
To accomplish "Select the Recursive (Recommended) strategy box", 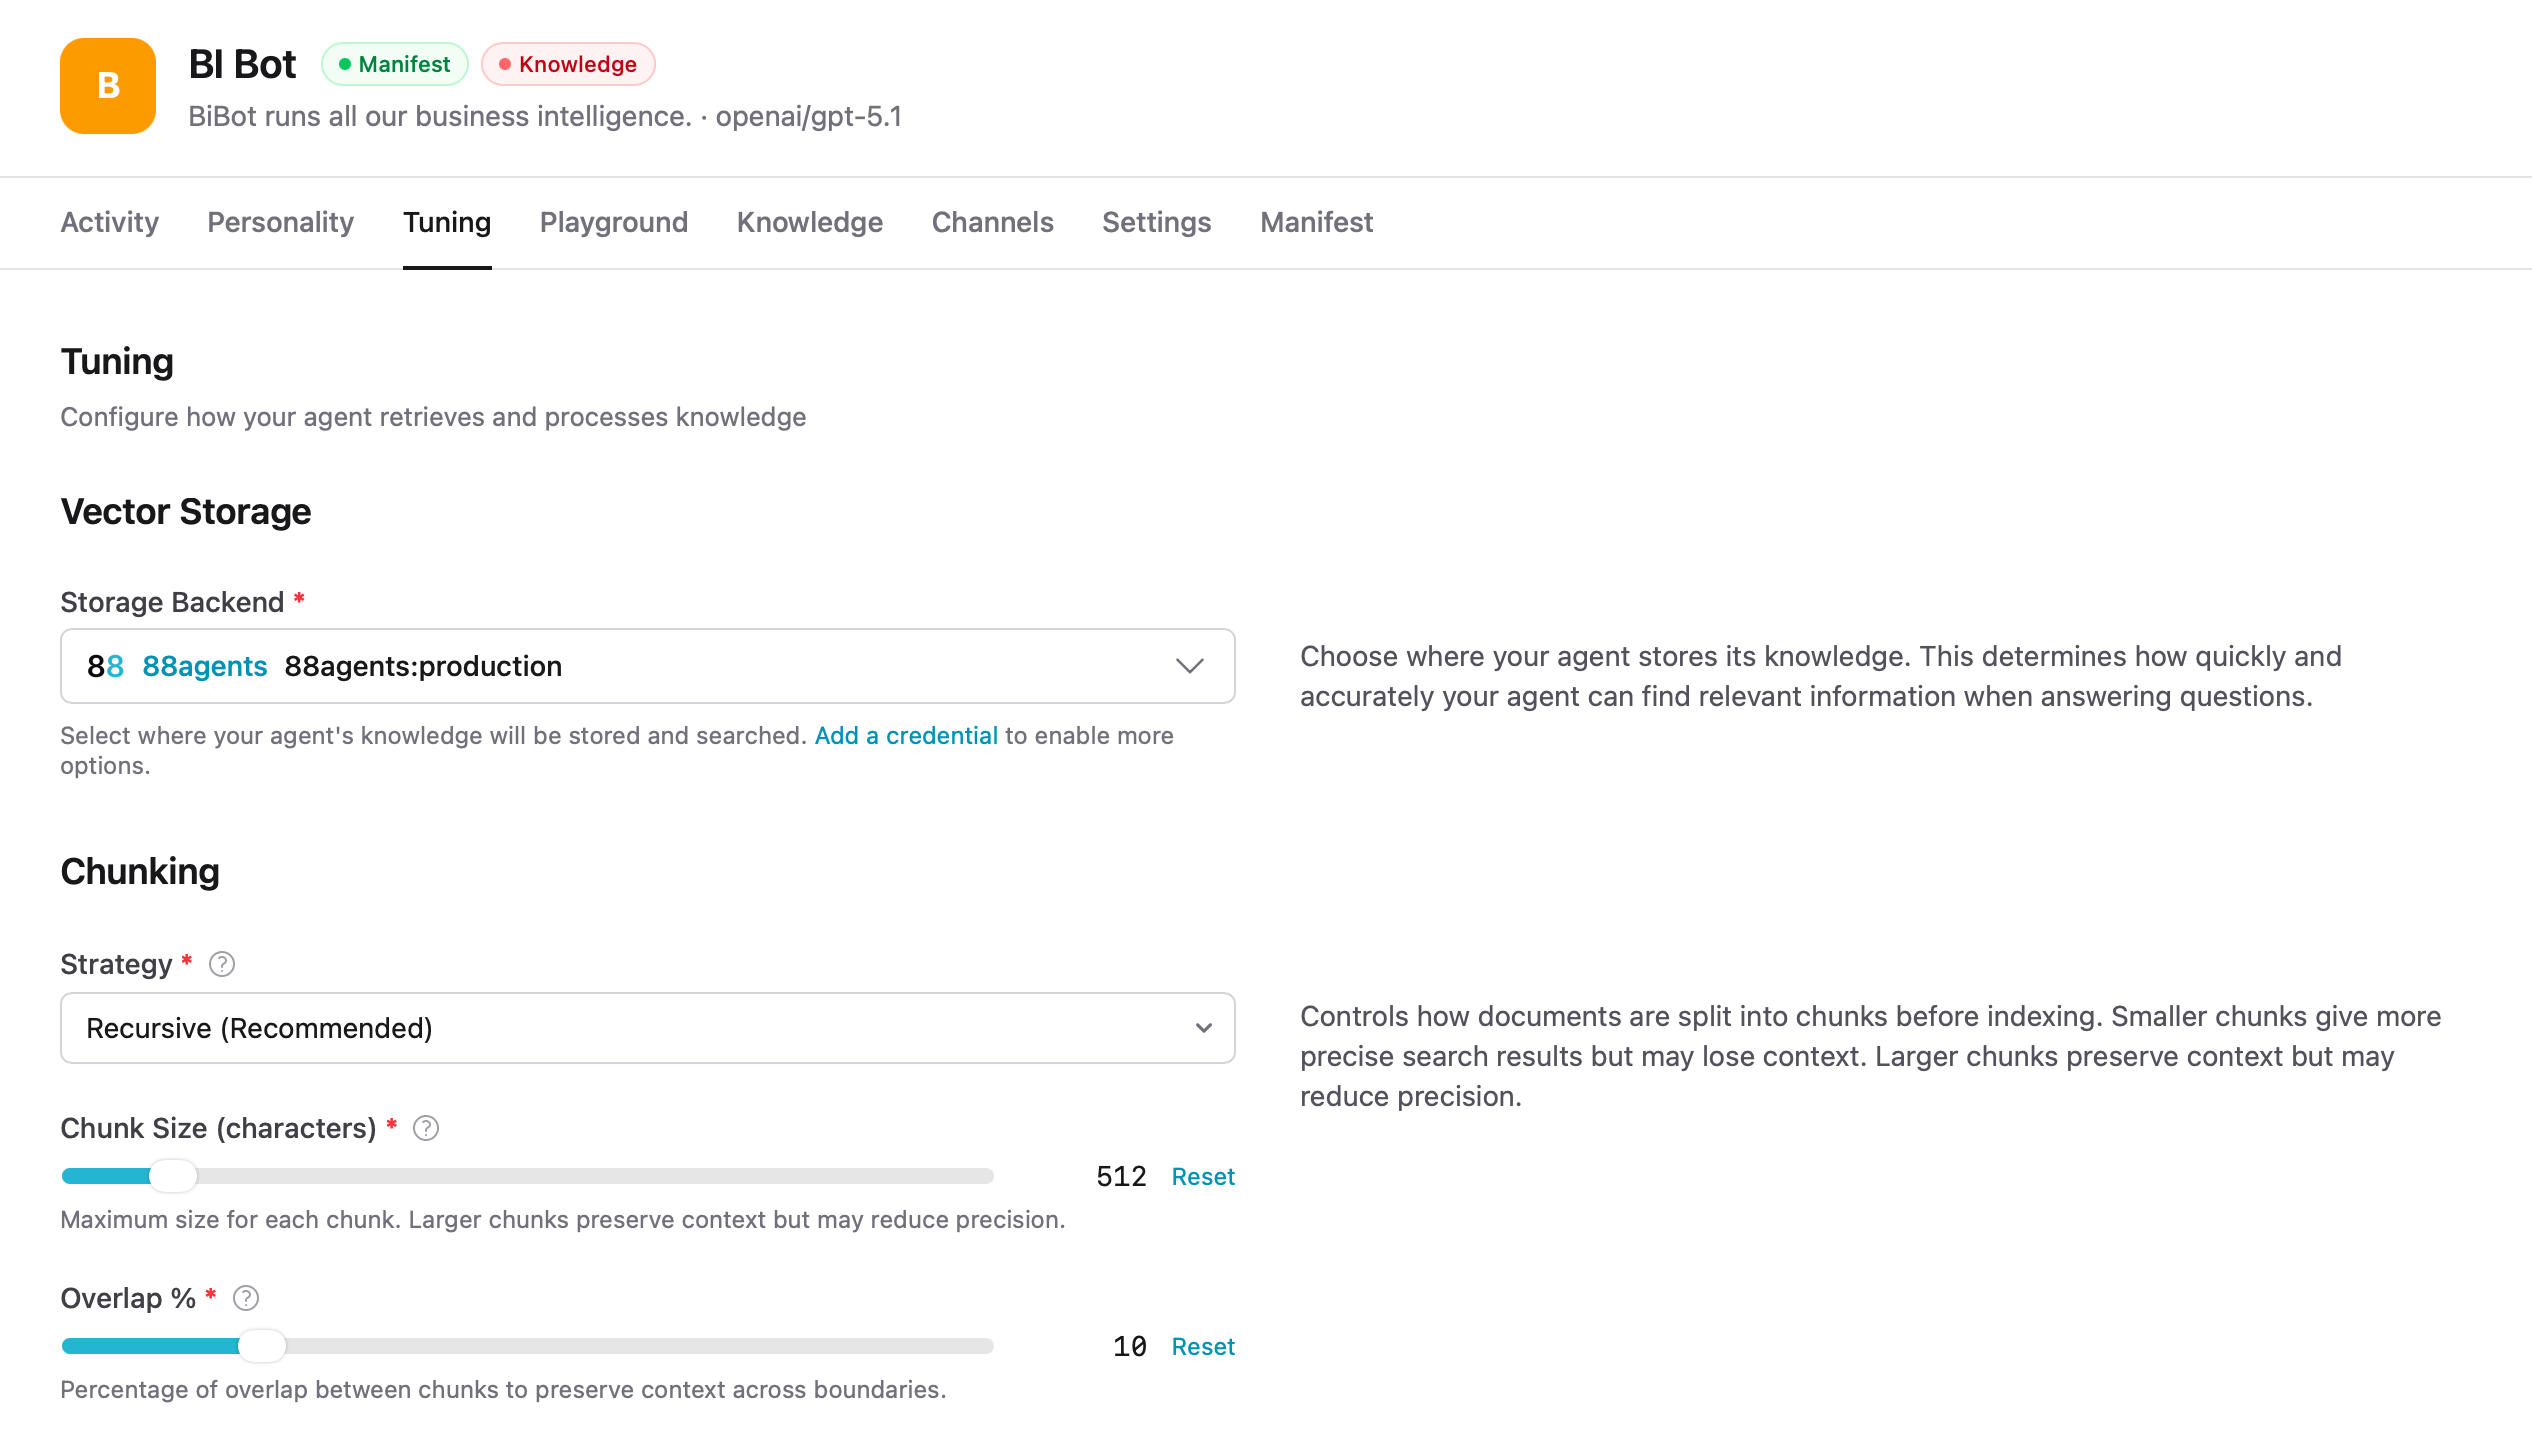I will 600,1028.
